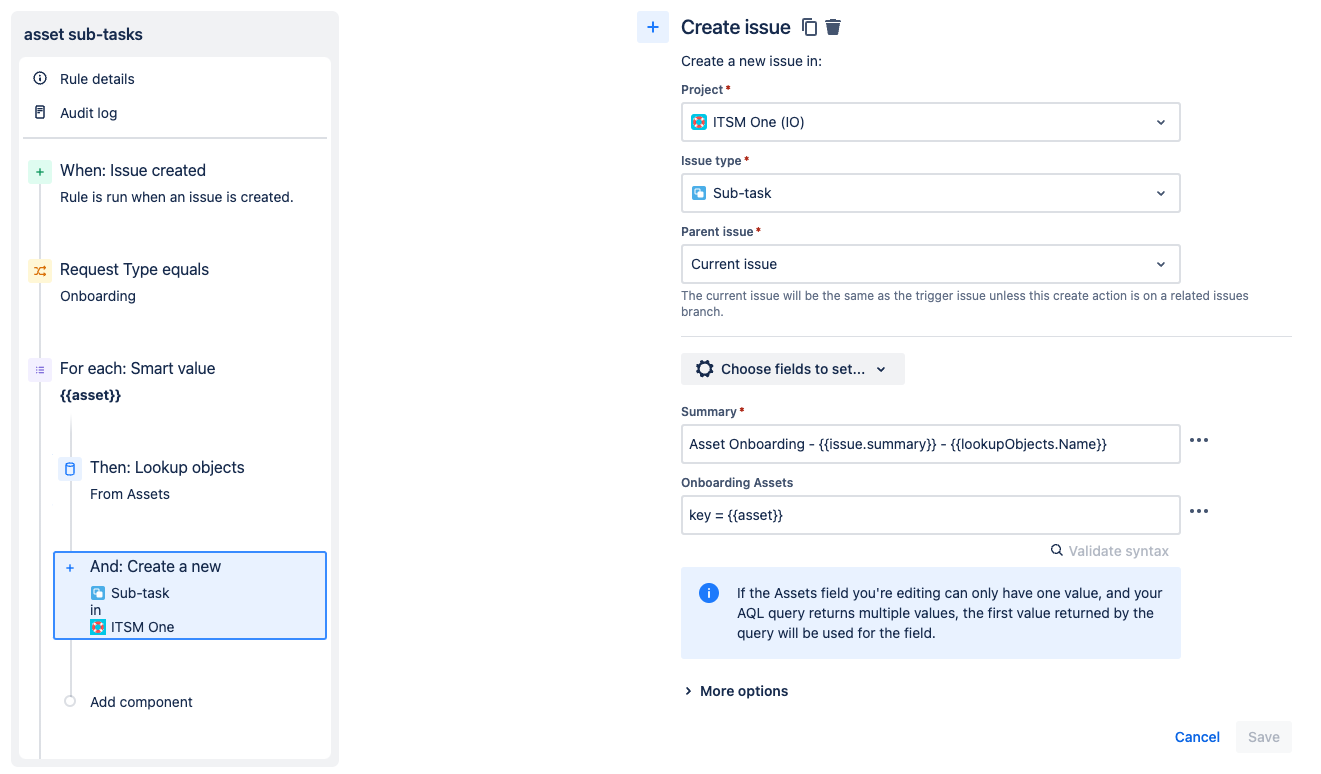Expand the More options section
Image resolution: width=1321 pixels, height=774 pixels.
click(736, 691)
